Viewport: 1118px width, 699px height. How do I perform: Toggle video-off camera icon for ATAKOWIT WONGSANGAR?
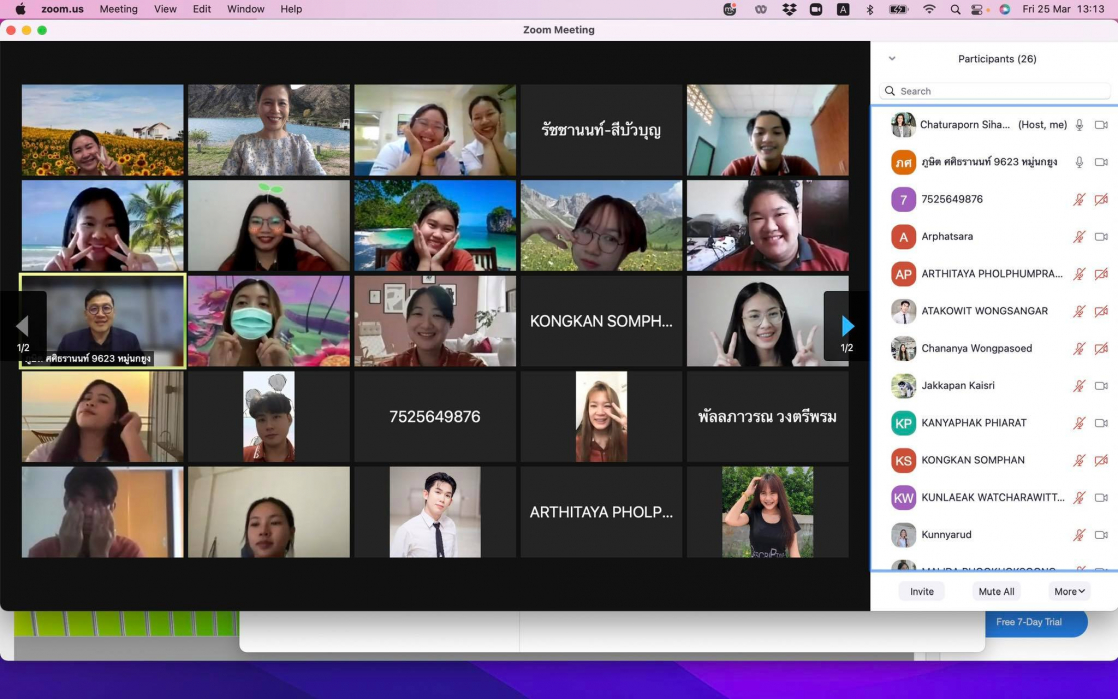click(x=1101, y=312)
